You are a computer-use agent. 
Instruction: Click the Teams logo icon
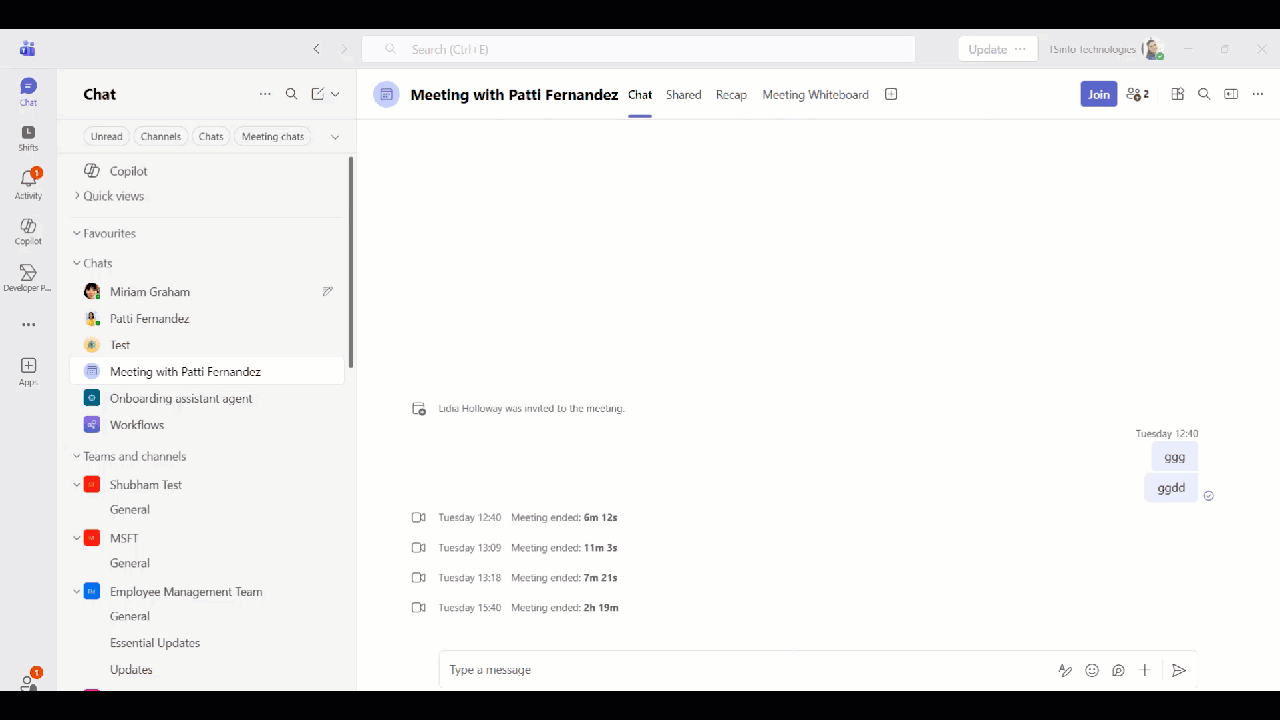click(x=27, y=49)
